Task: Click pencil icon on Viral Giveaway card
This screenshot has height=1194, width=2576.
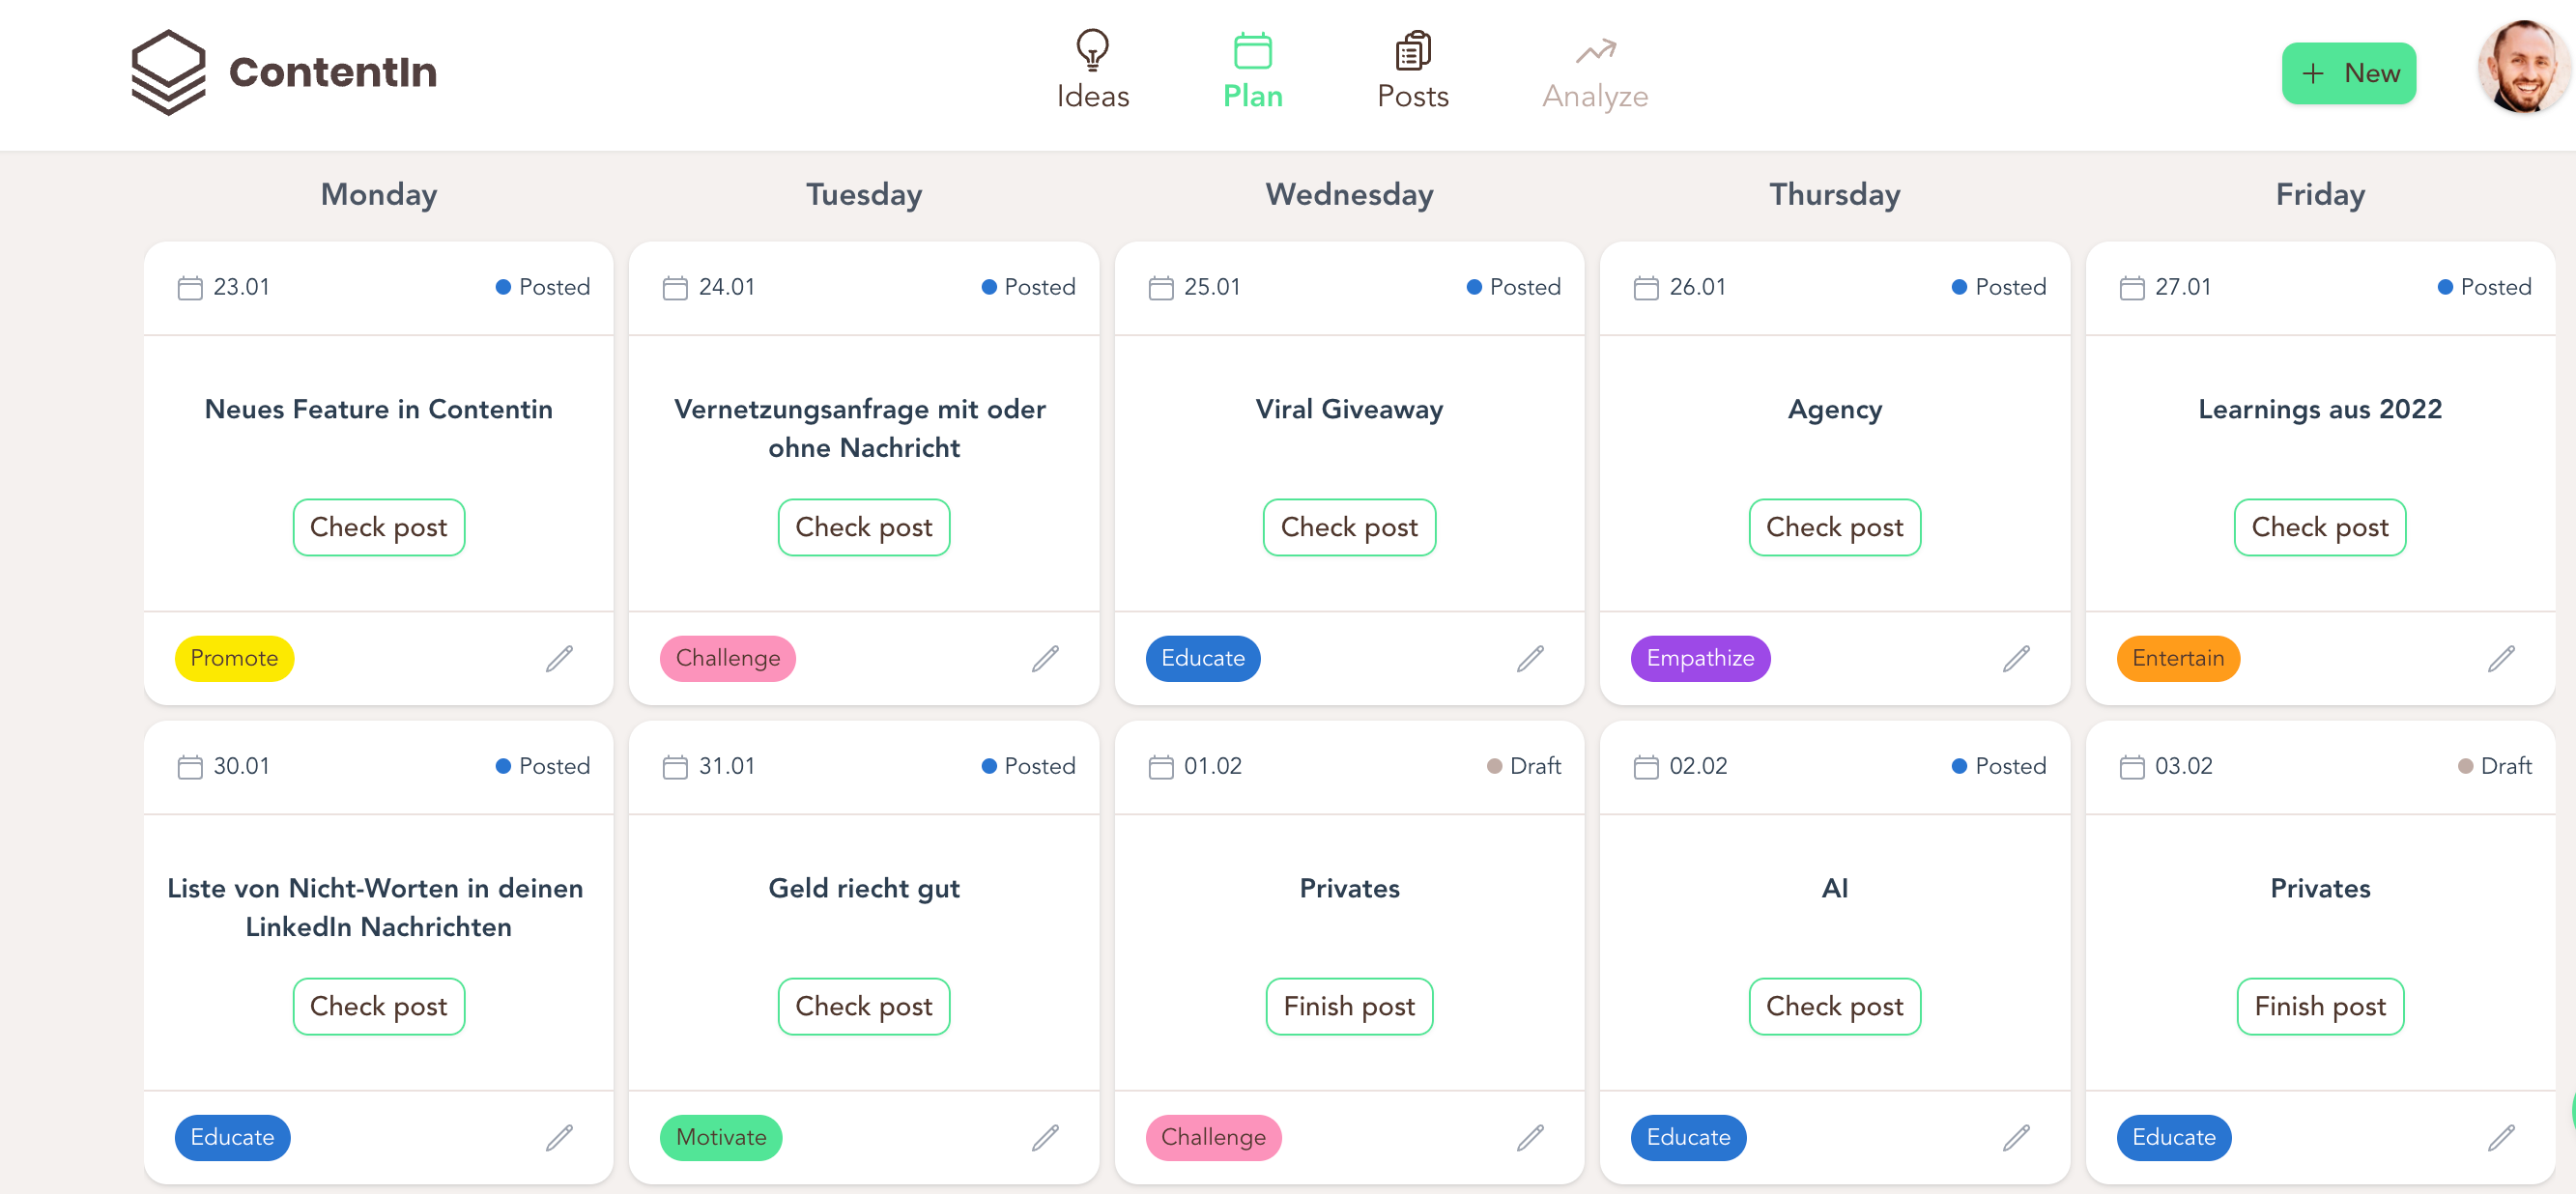Action: click(1530, 658)
